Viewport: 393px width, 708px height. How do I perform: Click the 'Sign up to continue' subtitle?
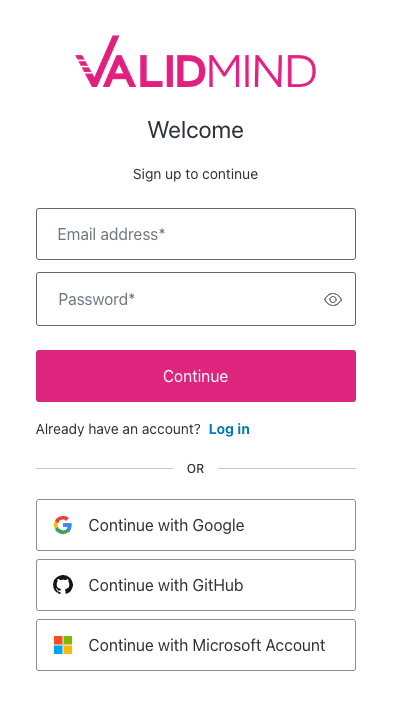196,174
